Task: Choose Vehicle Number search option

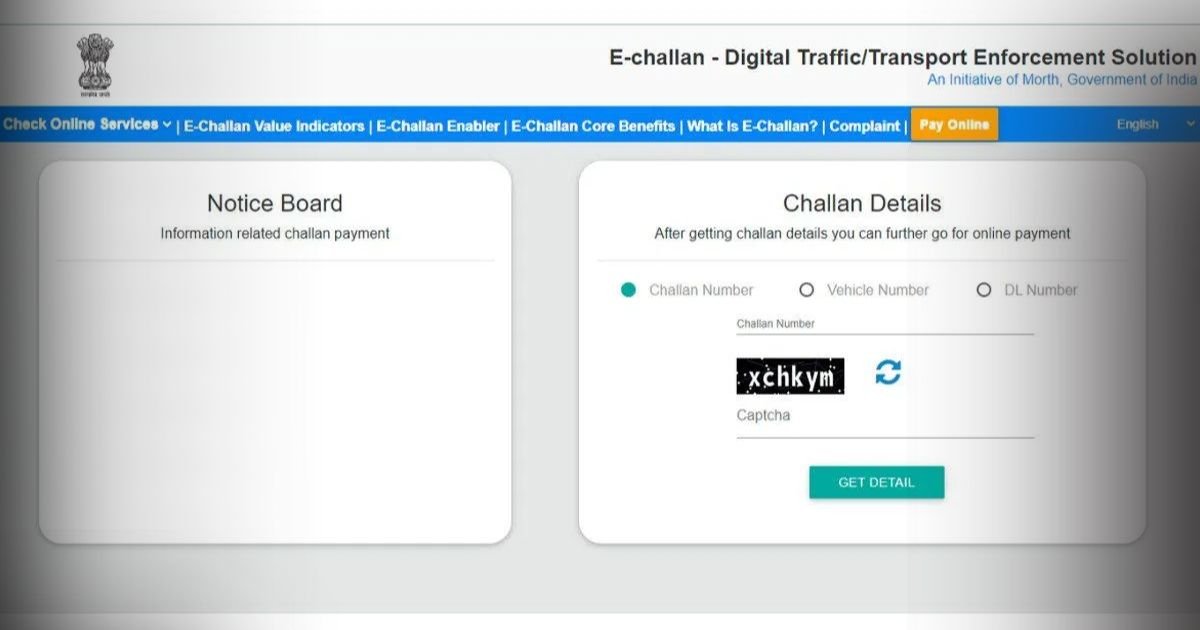Action: [x=807, y=289]
